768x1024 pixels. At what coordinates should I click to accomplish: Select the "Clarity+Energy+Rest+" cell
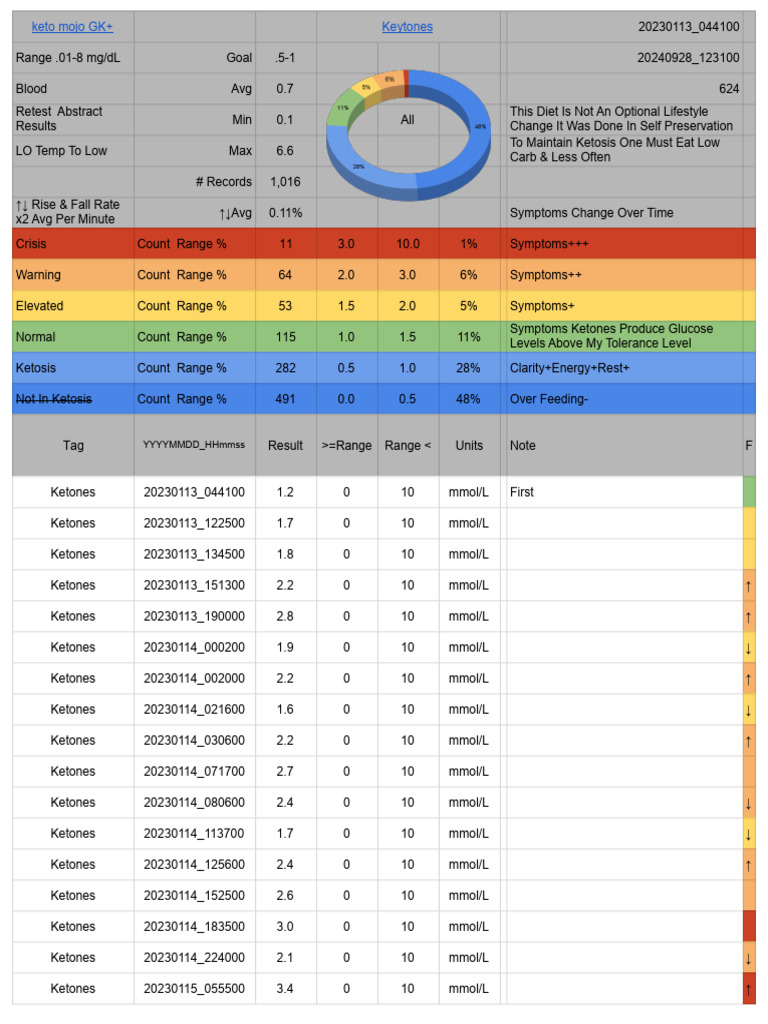[625, 368]
